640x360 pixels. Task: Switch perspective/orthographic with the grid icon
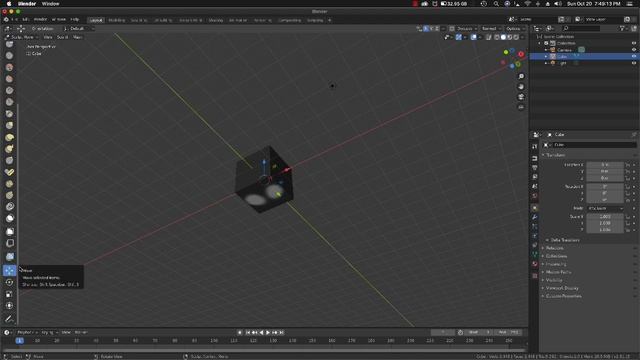(x=521, y=107)
